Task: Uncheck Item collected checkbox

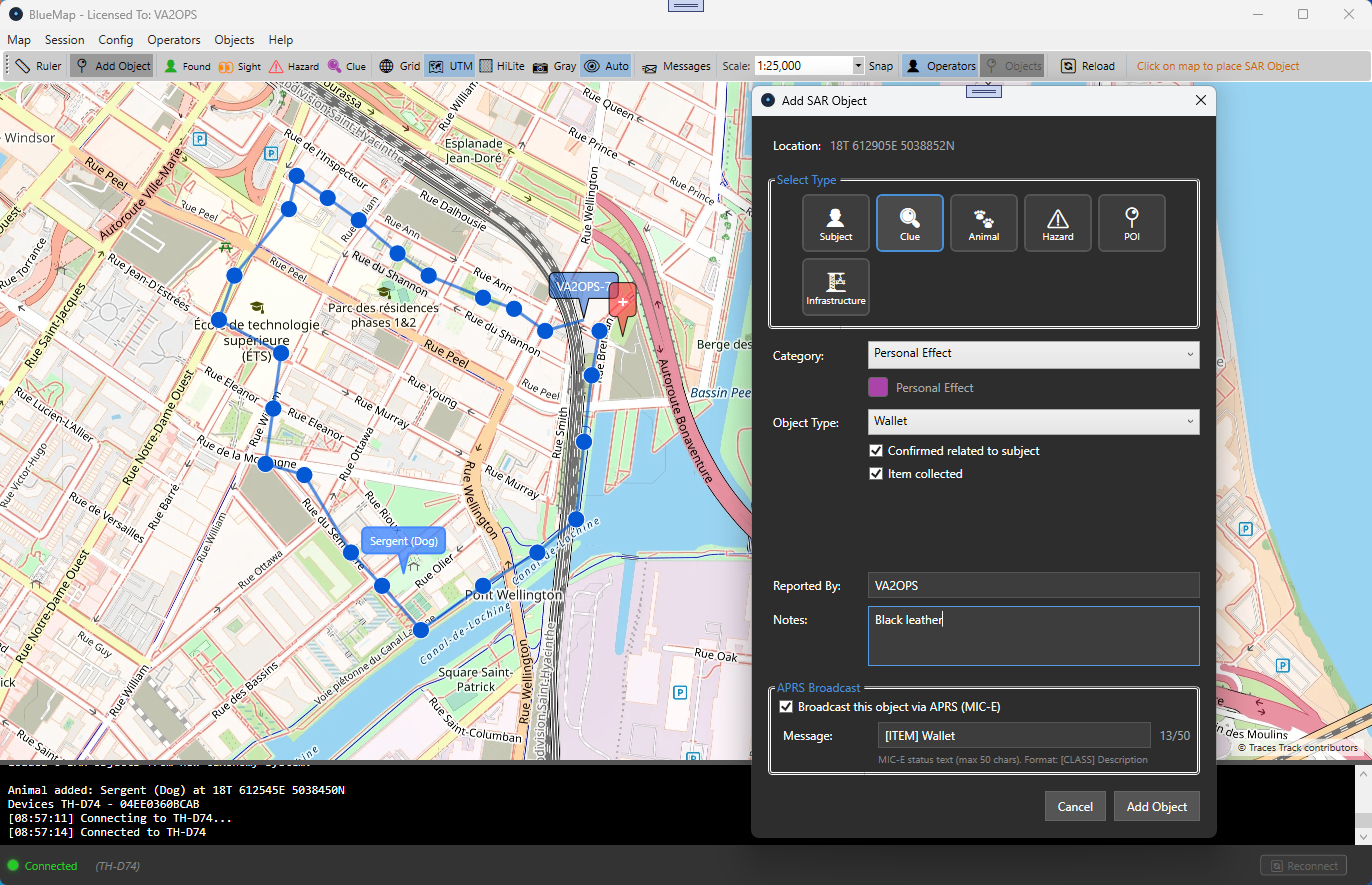Action: (x=876, y=474)
